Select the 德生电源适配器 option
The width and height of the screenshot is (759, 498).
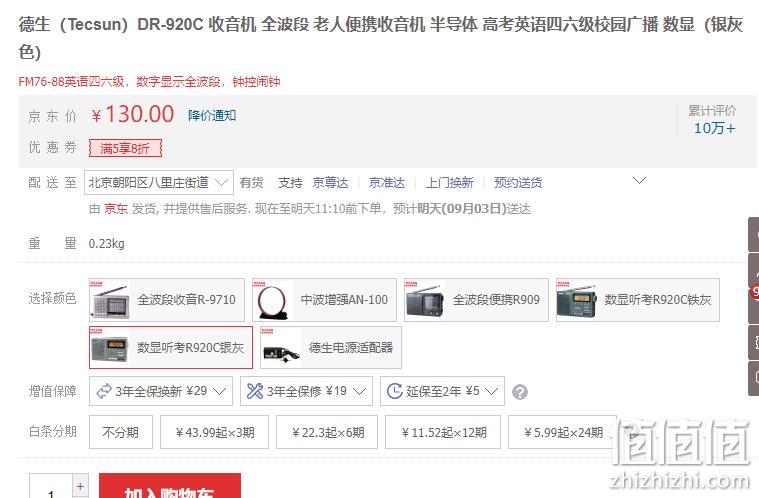pos(331,347)
